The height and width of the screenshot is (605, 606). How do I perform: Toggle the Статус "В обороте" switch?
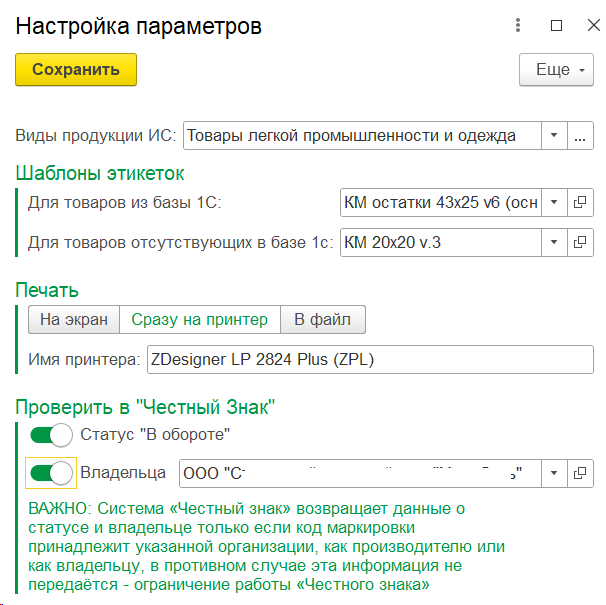[51, 434]
